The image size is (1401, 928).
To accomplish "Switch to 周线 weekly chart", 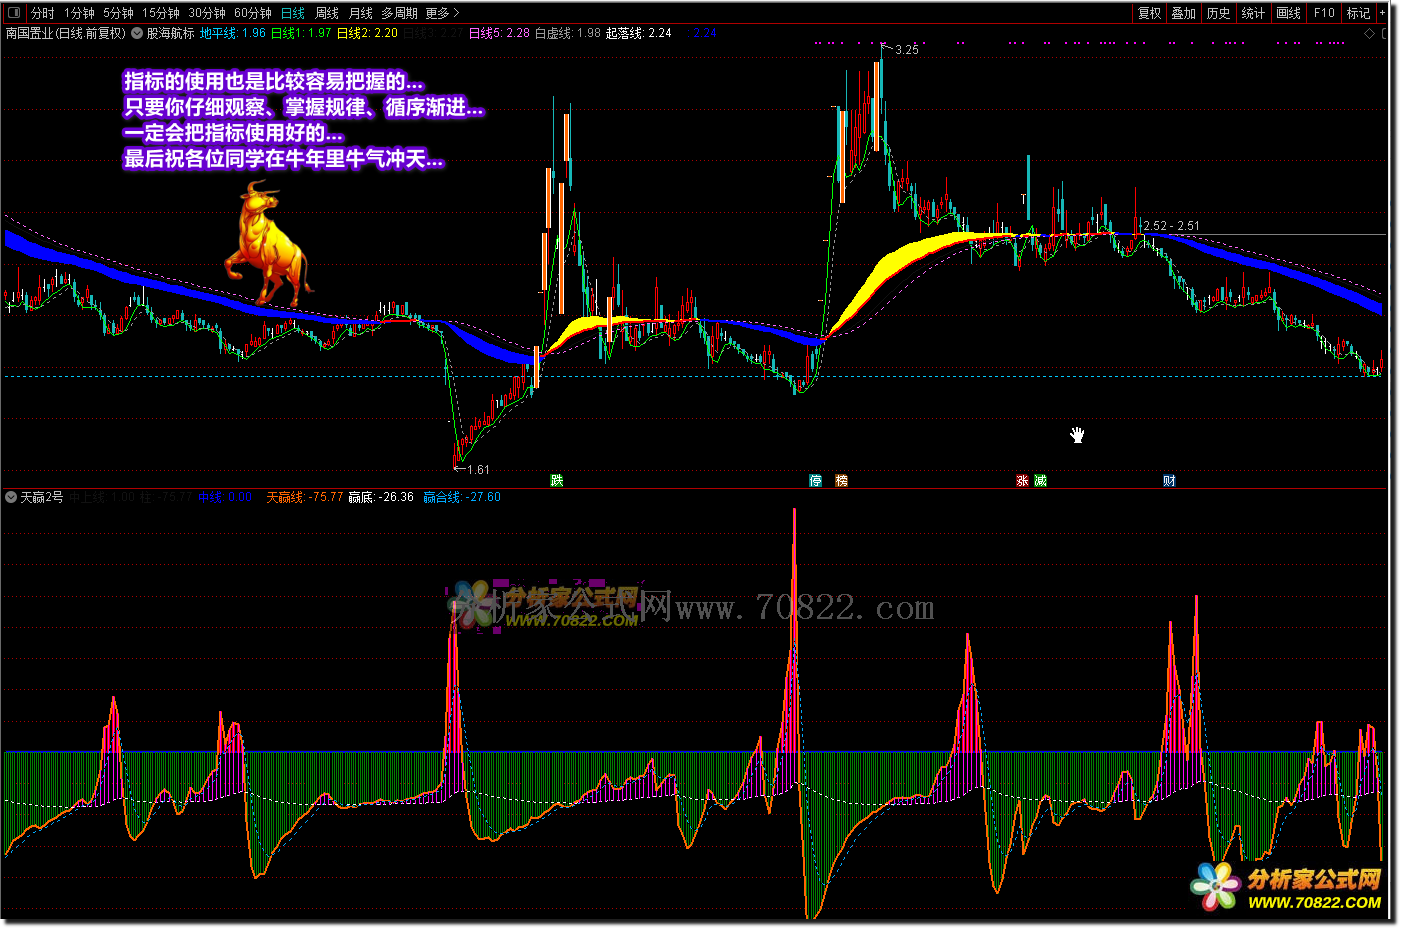I will coord(327,13).
